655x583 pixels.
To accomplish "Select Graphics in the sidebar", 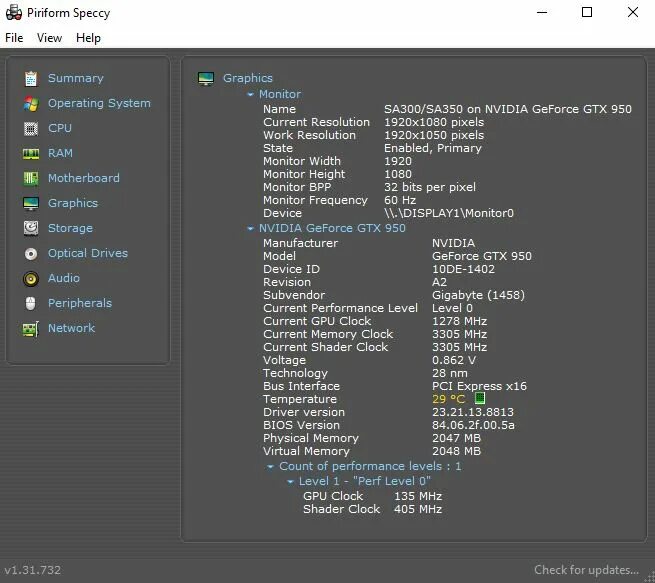I will pyautogui.click(x=73, y=203).
